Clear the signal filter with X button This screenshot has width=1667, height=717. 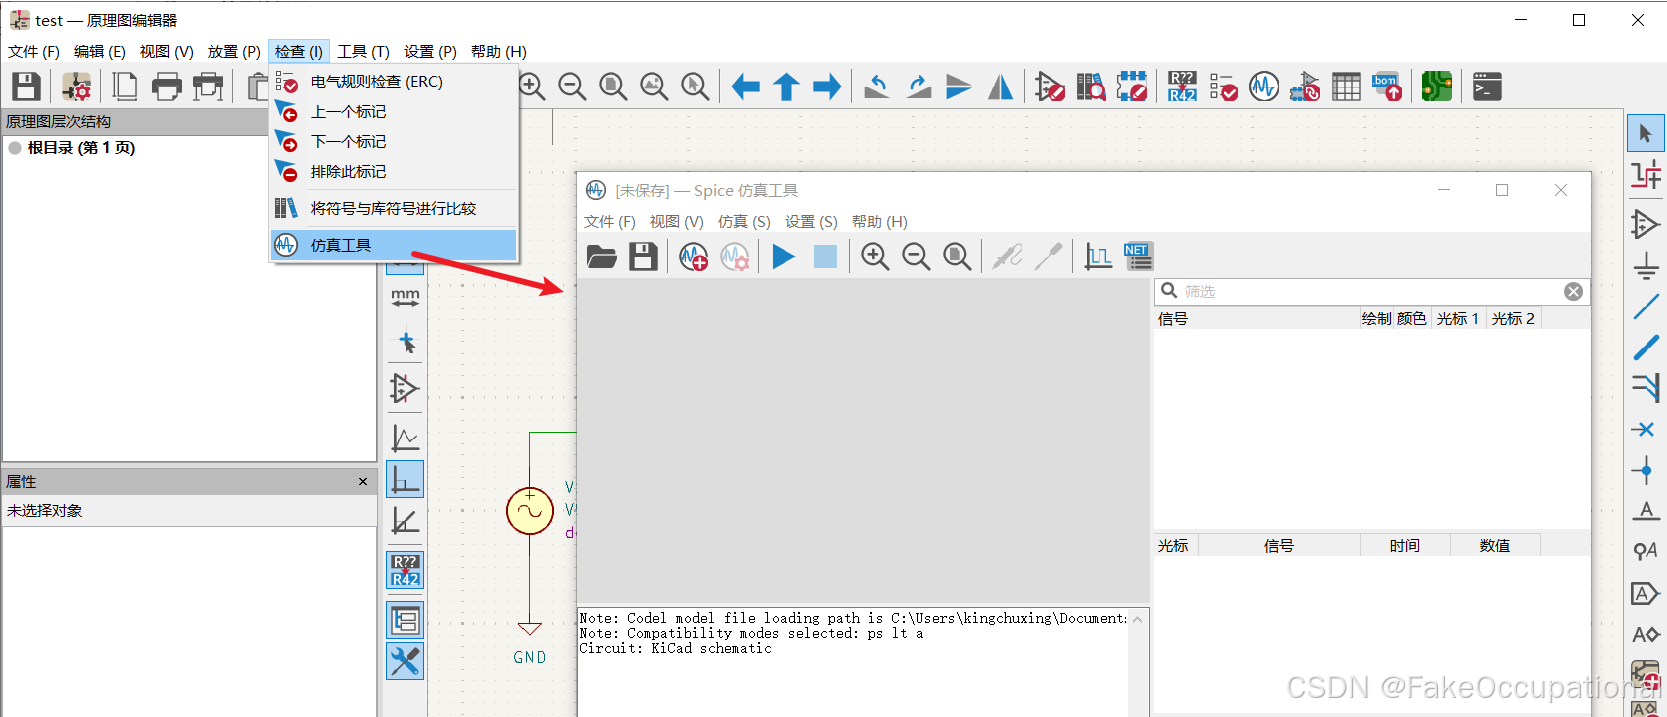click(x=1573, y=291)
